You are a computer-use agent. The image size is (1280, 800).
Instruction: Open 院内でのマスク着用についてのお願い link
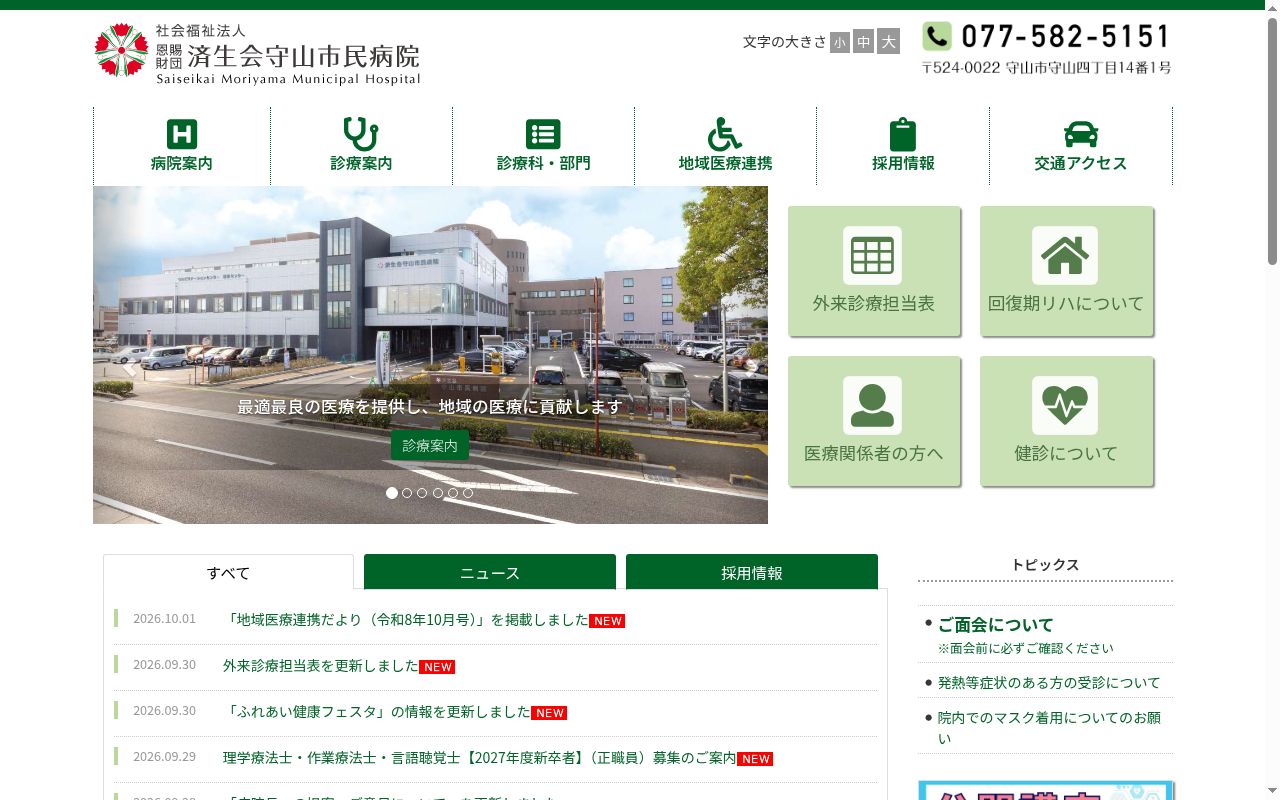tap(1049, 727)
